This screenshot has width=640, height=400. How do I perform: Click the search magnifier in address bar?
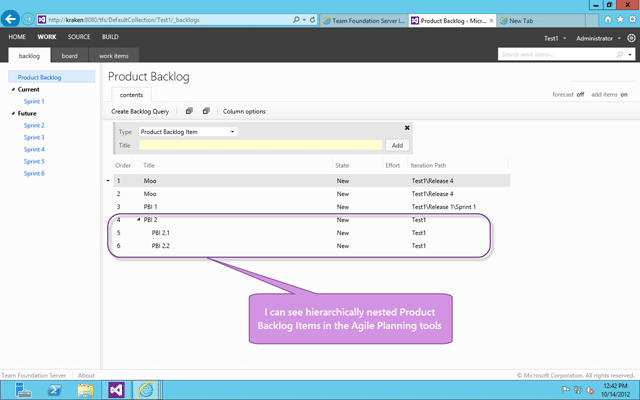click(x=296, y=20)
